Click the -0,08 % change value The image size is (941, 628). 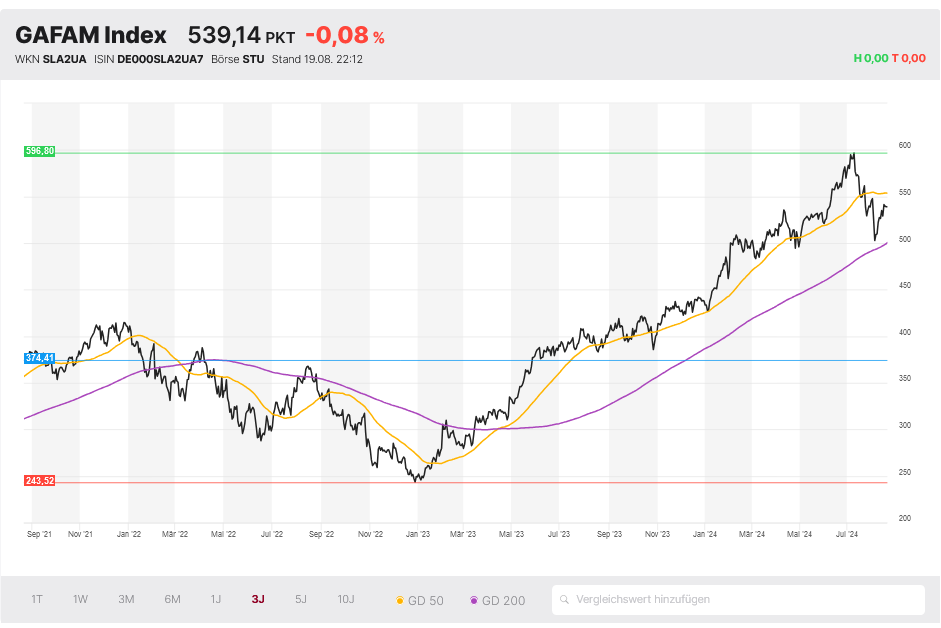[x=345, y=35]
